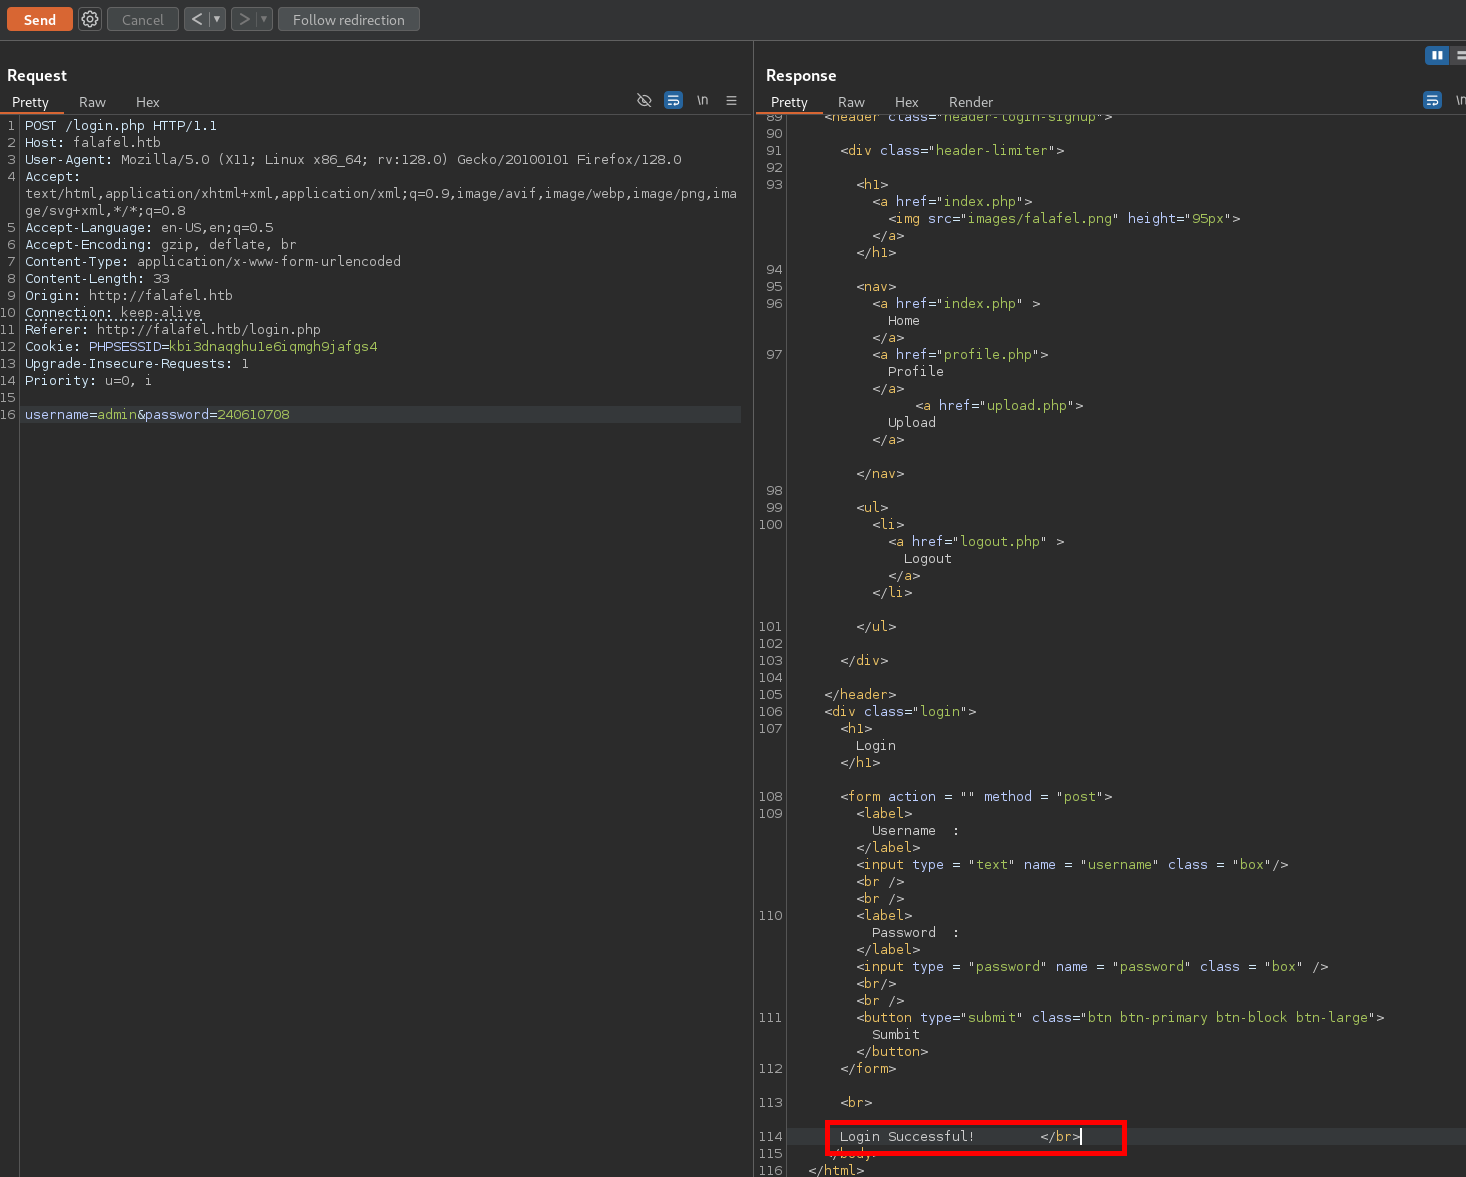Click the Follow redirection button

point(349,19)
